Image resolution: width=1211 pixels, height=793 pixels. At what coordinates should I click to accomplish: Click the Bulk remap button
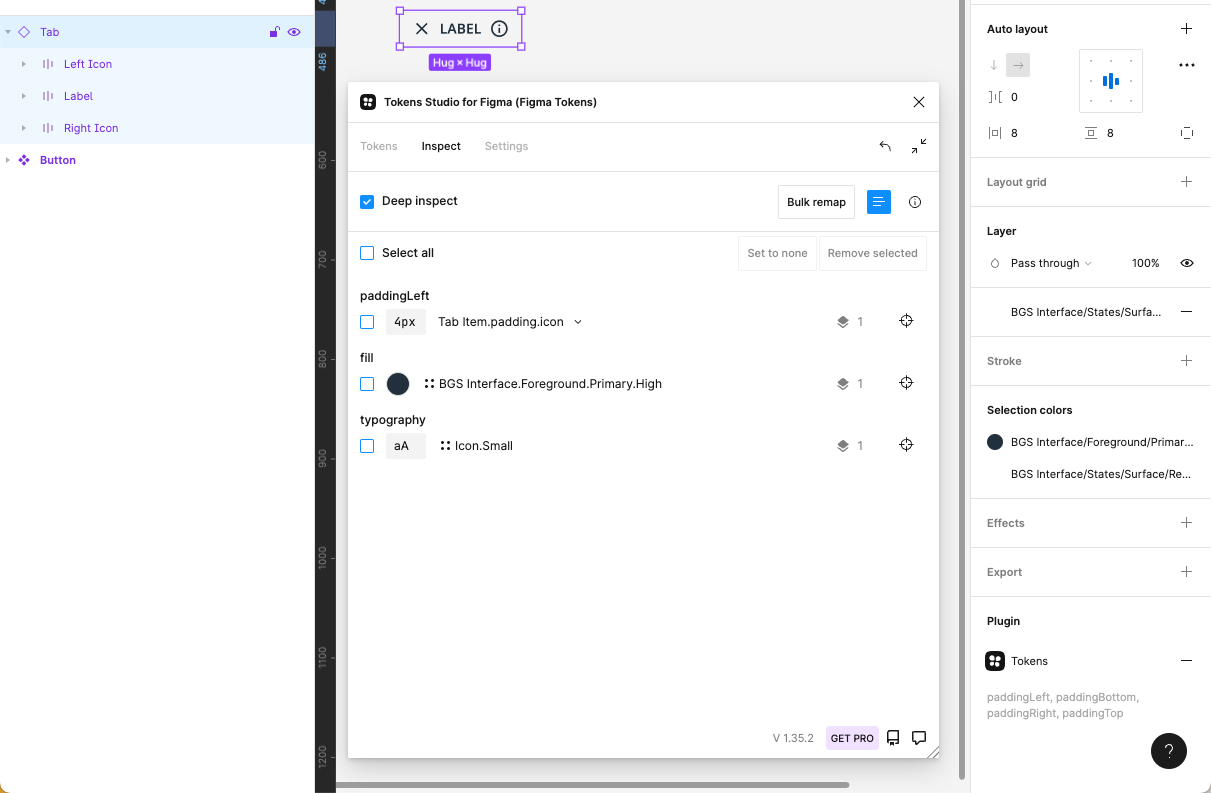pyautogui.click(x=816, y=201)
